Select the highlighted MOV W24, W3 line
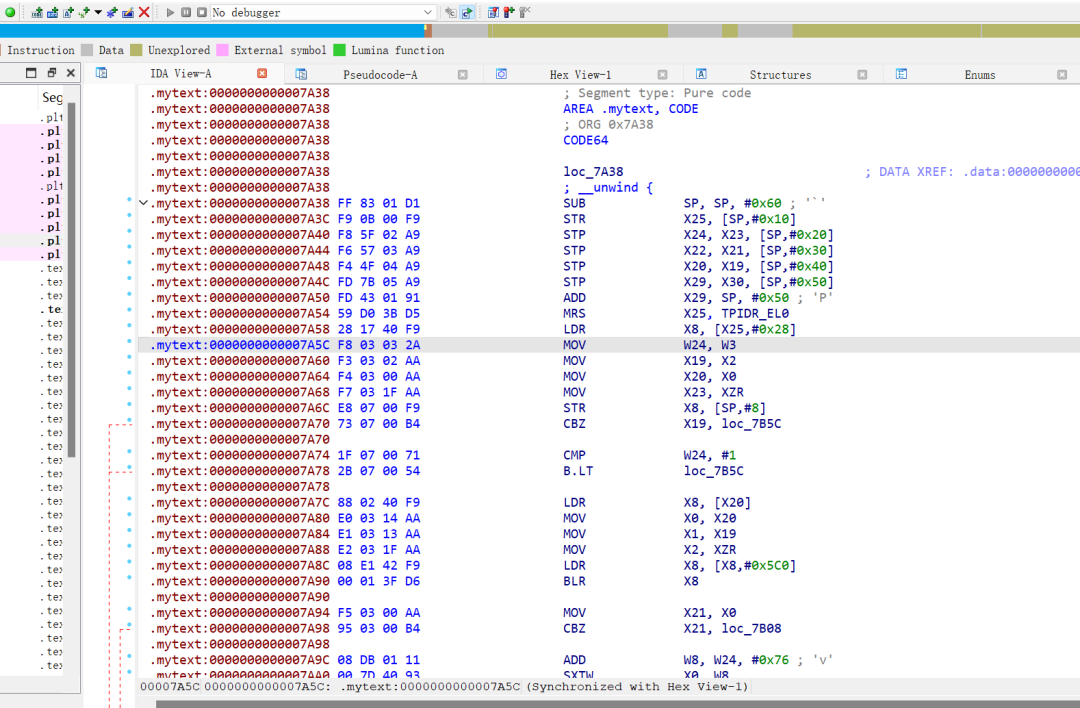Image resolution: width=1080 pixels, height=708 pixels. (609, 345)
